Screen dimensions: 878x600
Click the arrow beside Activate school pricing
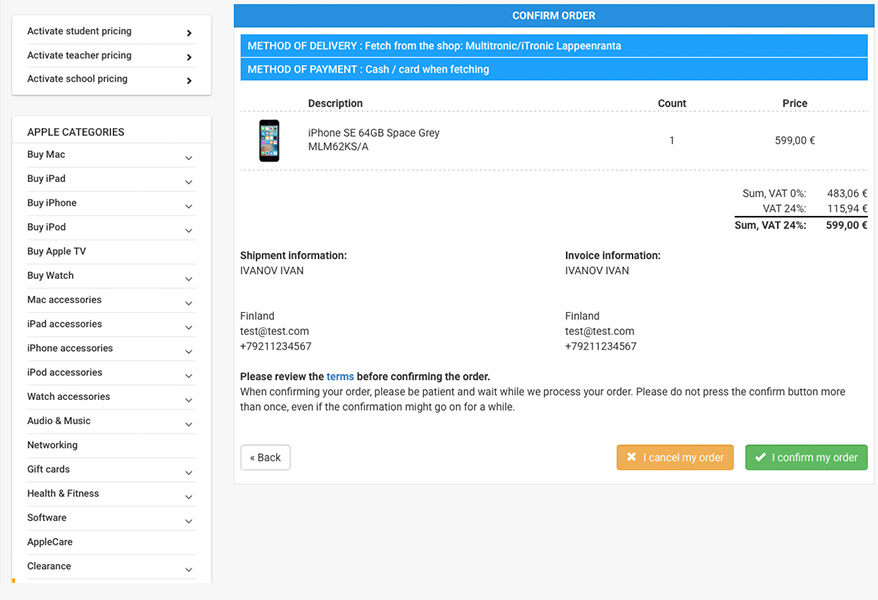point(189,81)
